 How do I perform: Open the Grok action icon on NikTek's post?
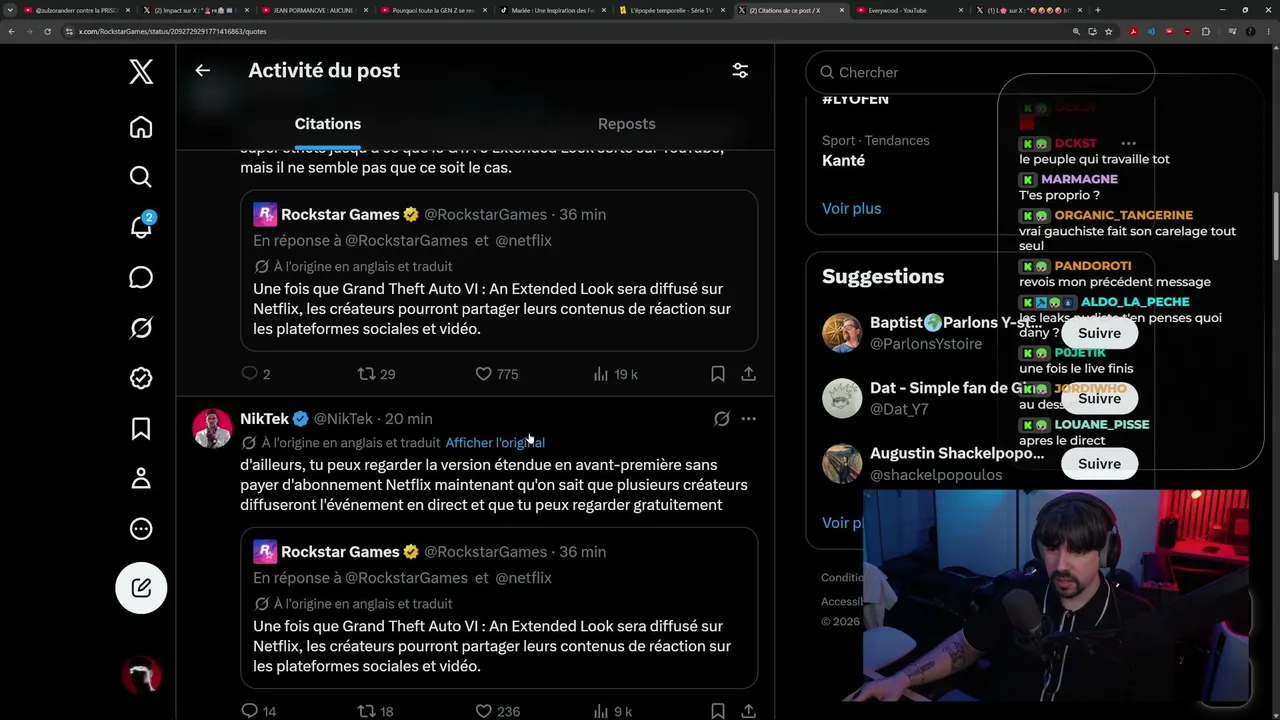pos(721,419)
